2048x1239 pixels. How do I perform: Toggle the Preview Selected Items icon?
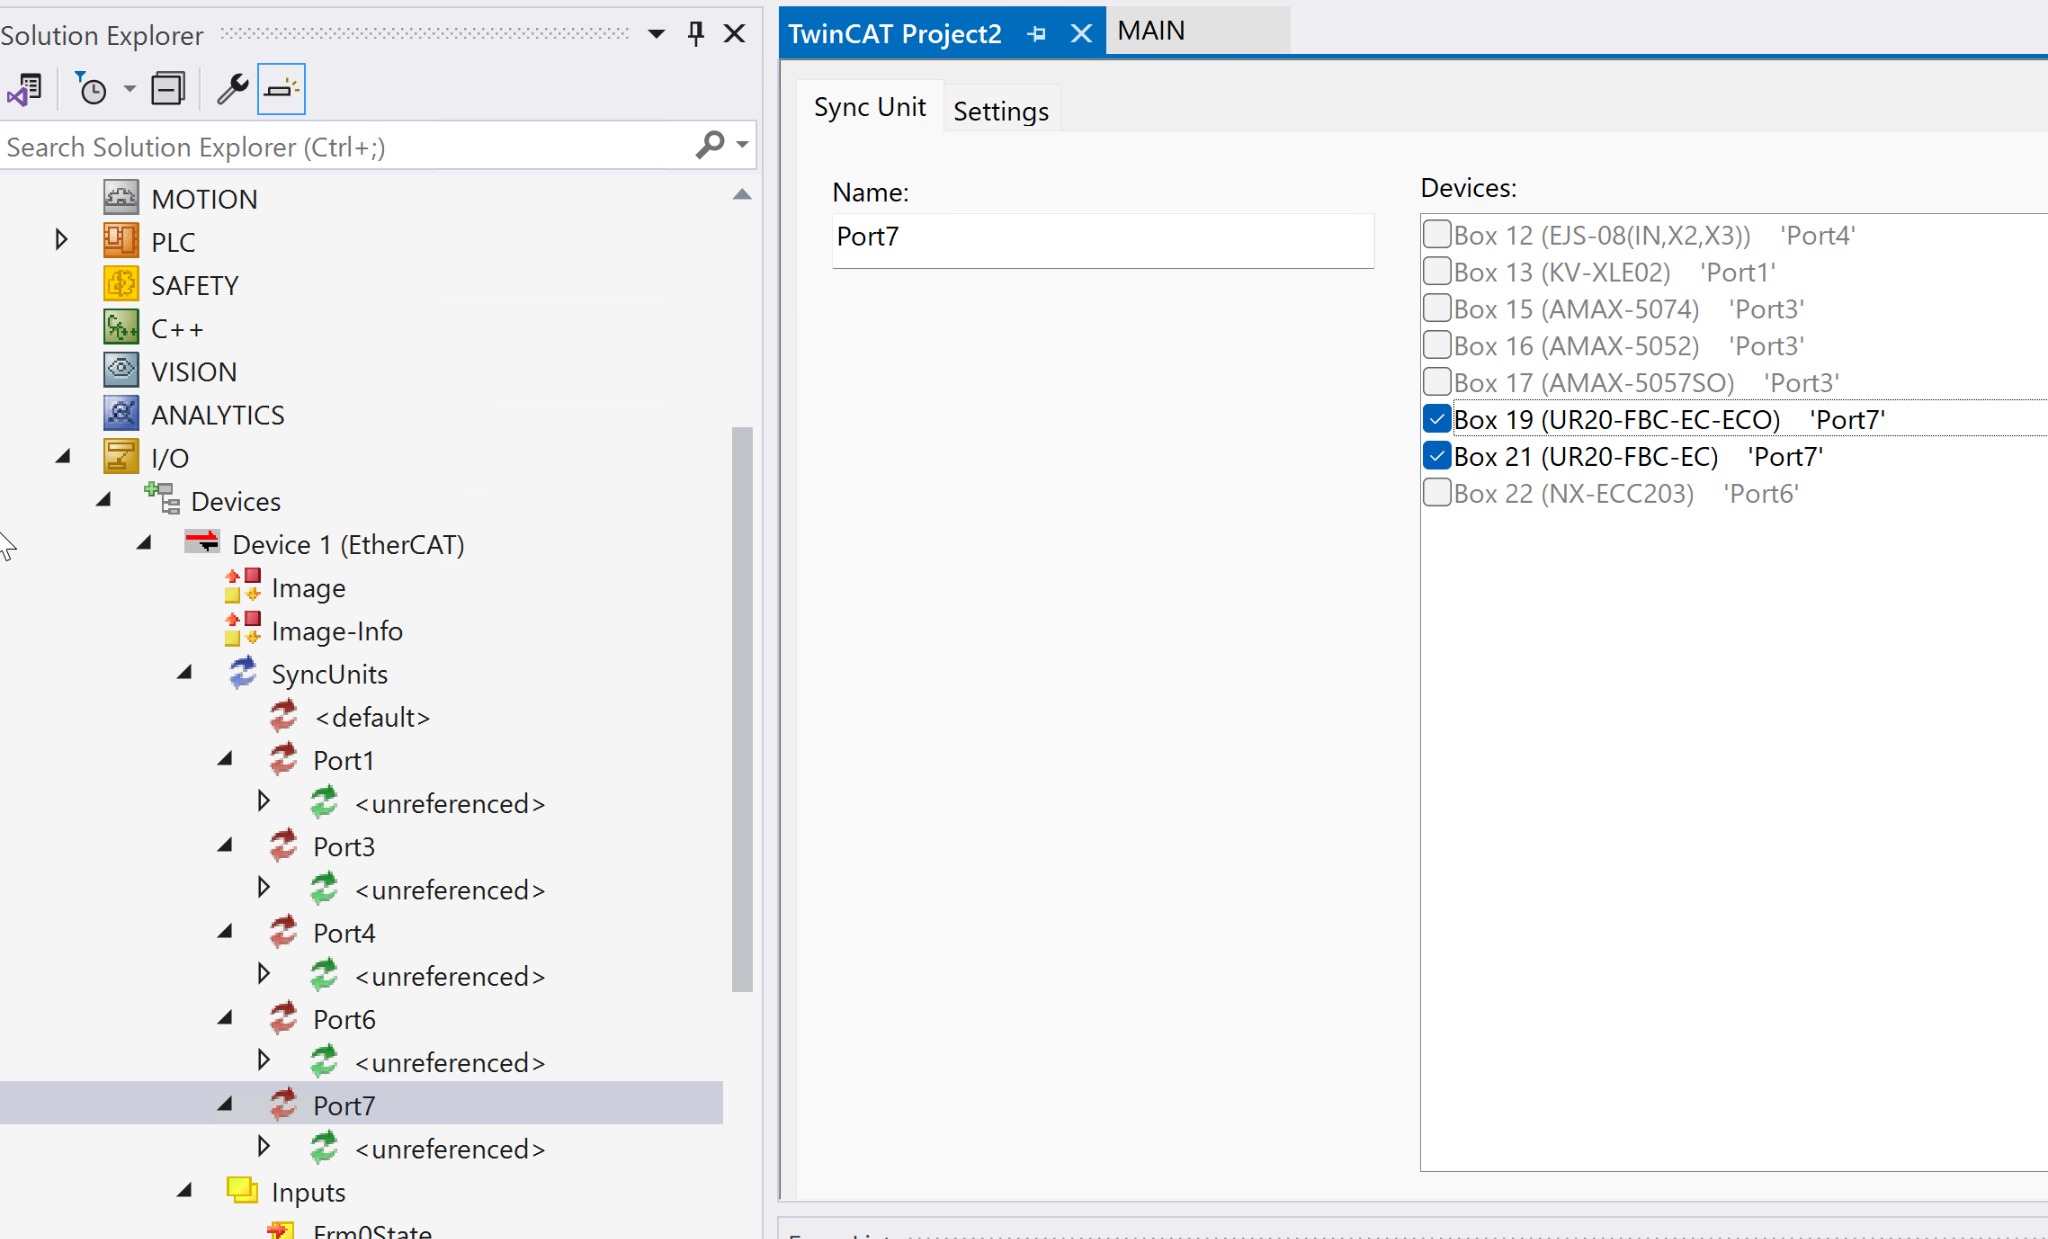pyautogui.click(x=281, y=89)
